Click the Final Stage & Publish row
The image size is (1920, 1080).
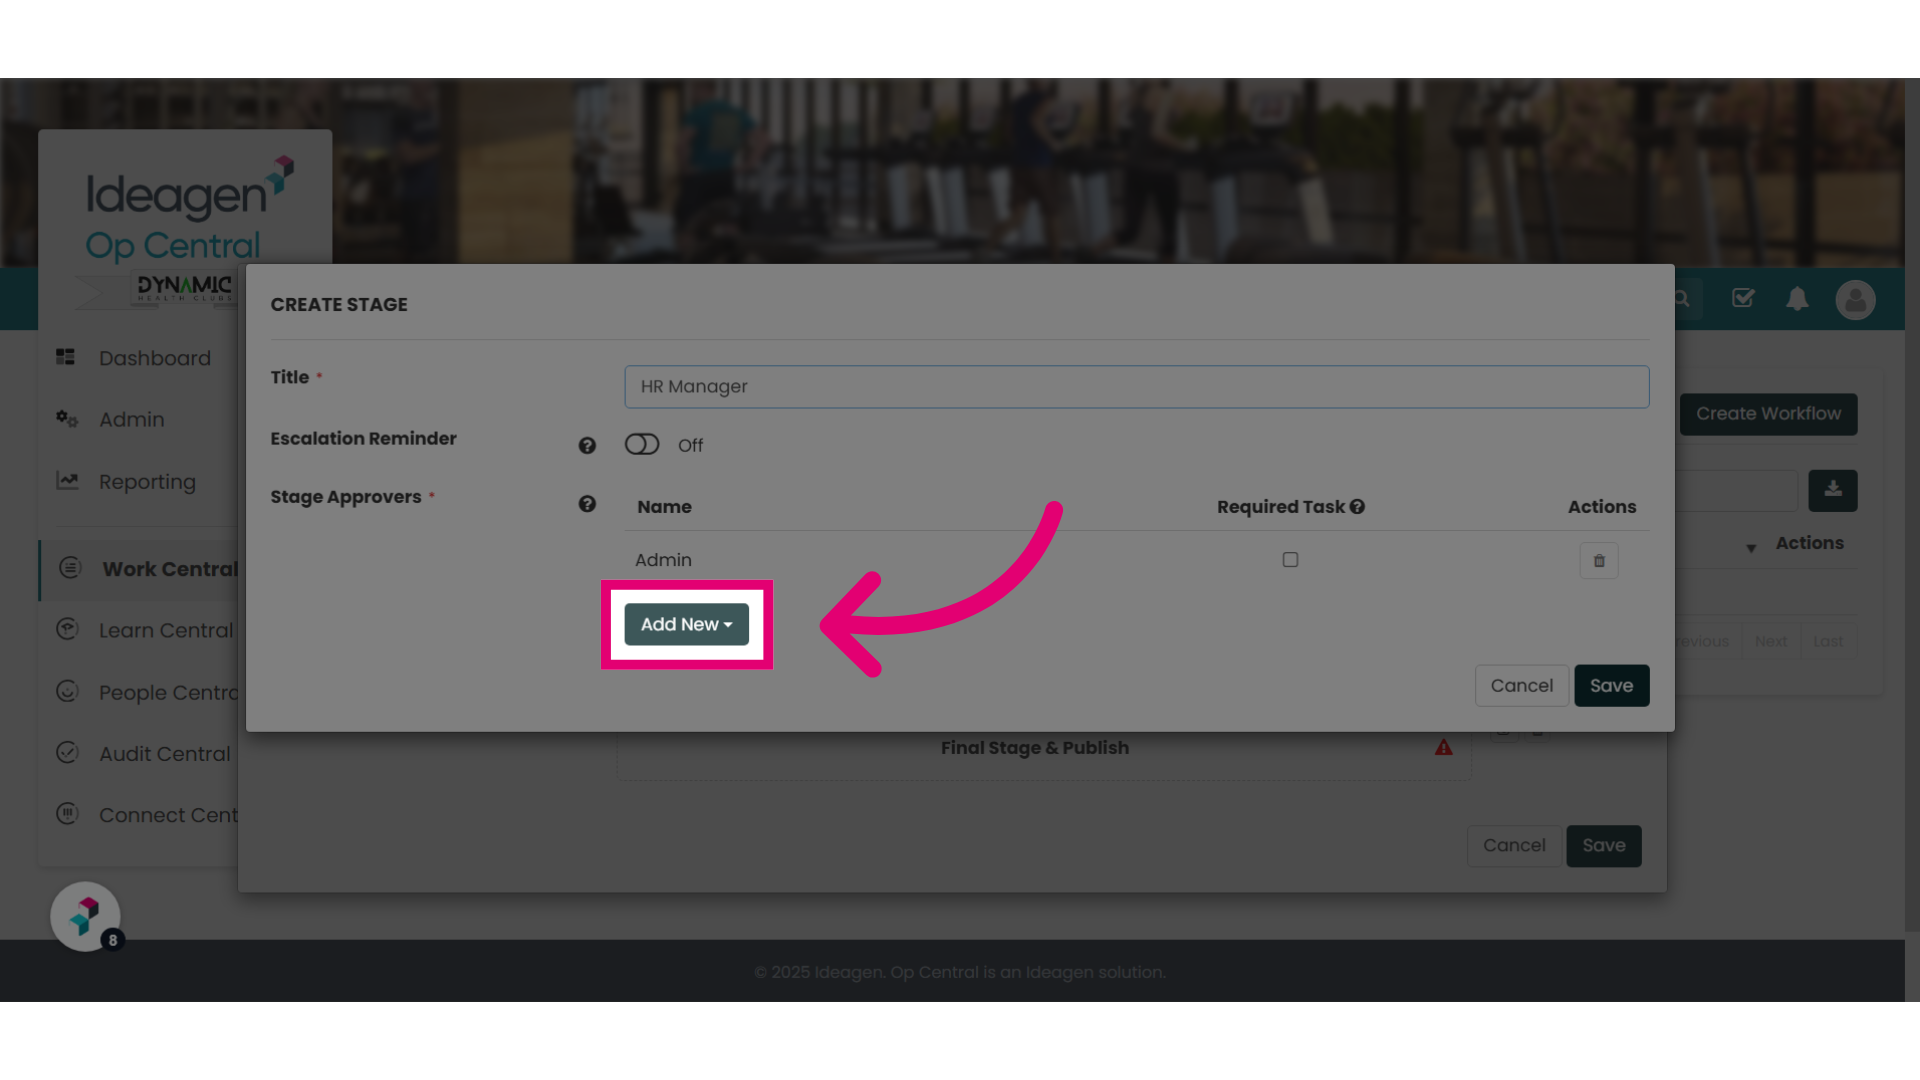click(x=1044, y=755)
